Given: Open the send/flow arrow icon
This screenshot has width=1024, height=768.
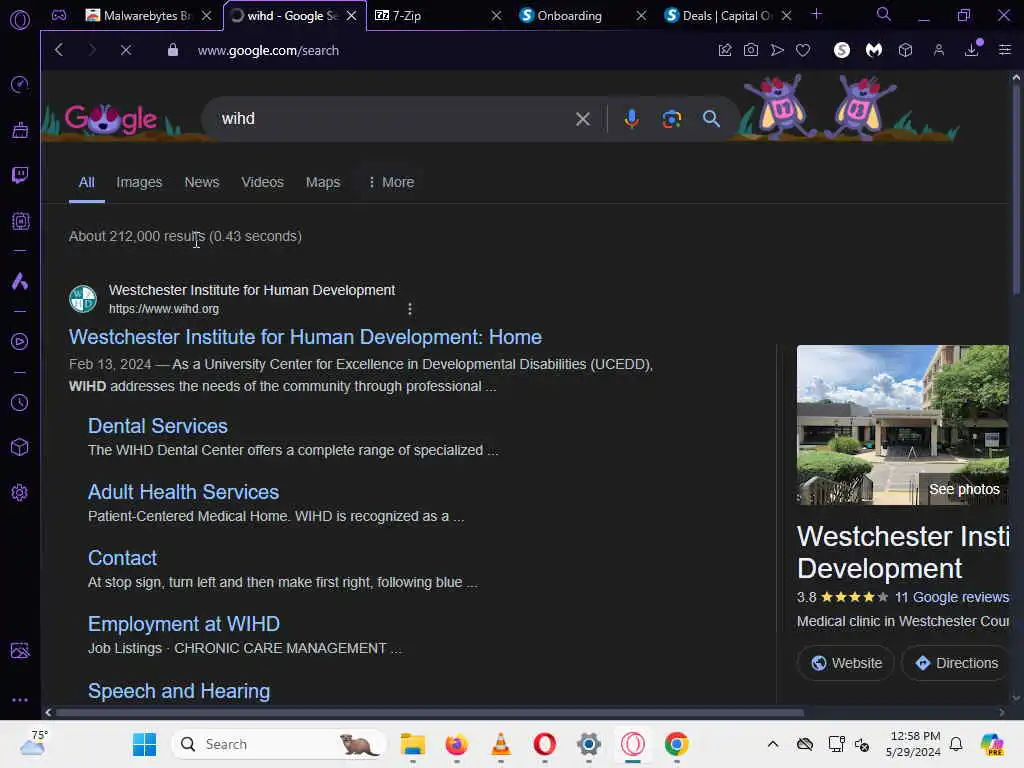Looking at the screenshot, I should click(x=777, y=50).
